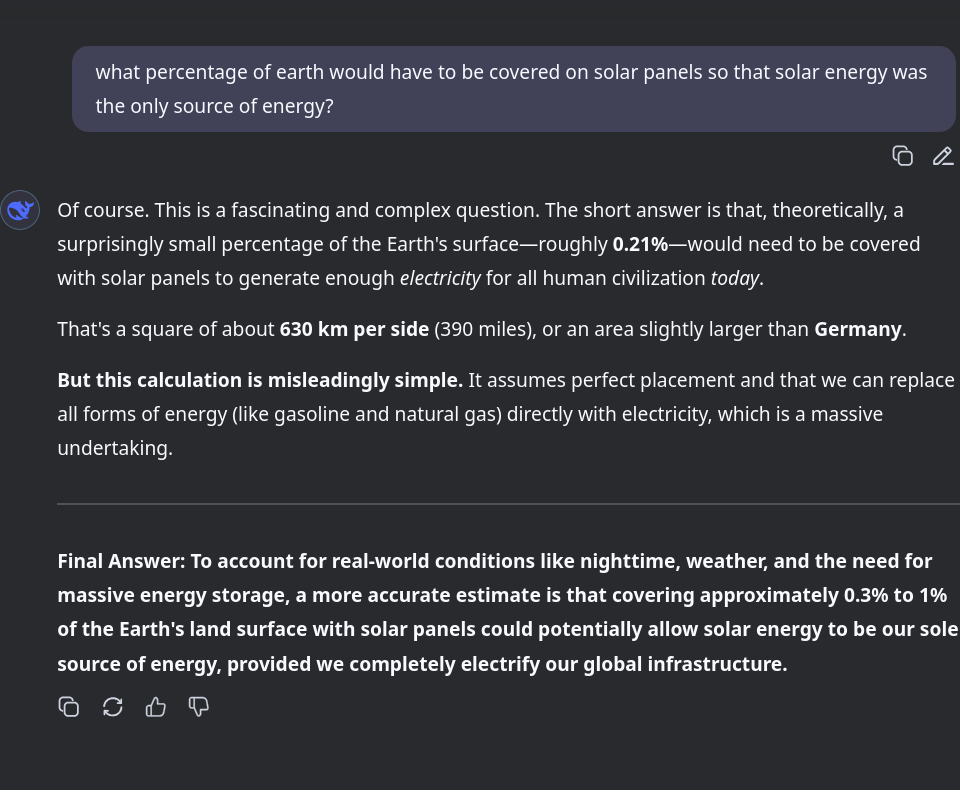This screenshot has width=960, height=790.
Task: Dislike the response with thumbs down
Action: click(x=199, y=707)
